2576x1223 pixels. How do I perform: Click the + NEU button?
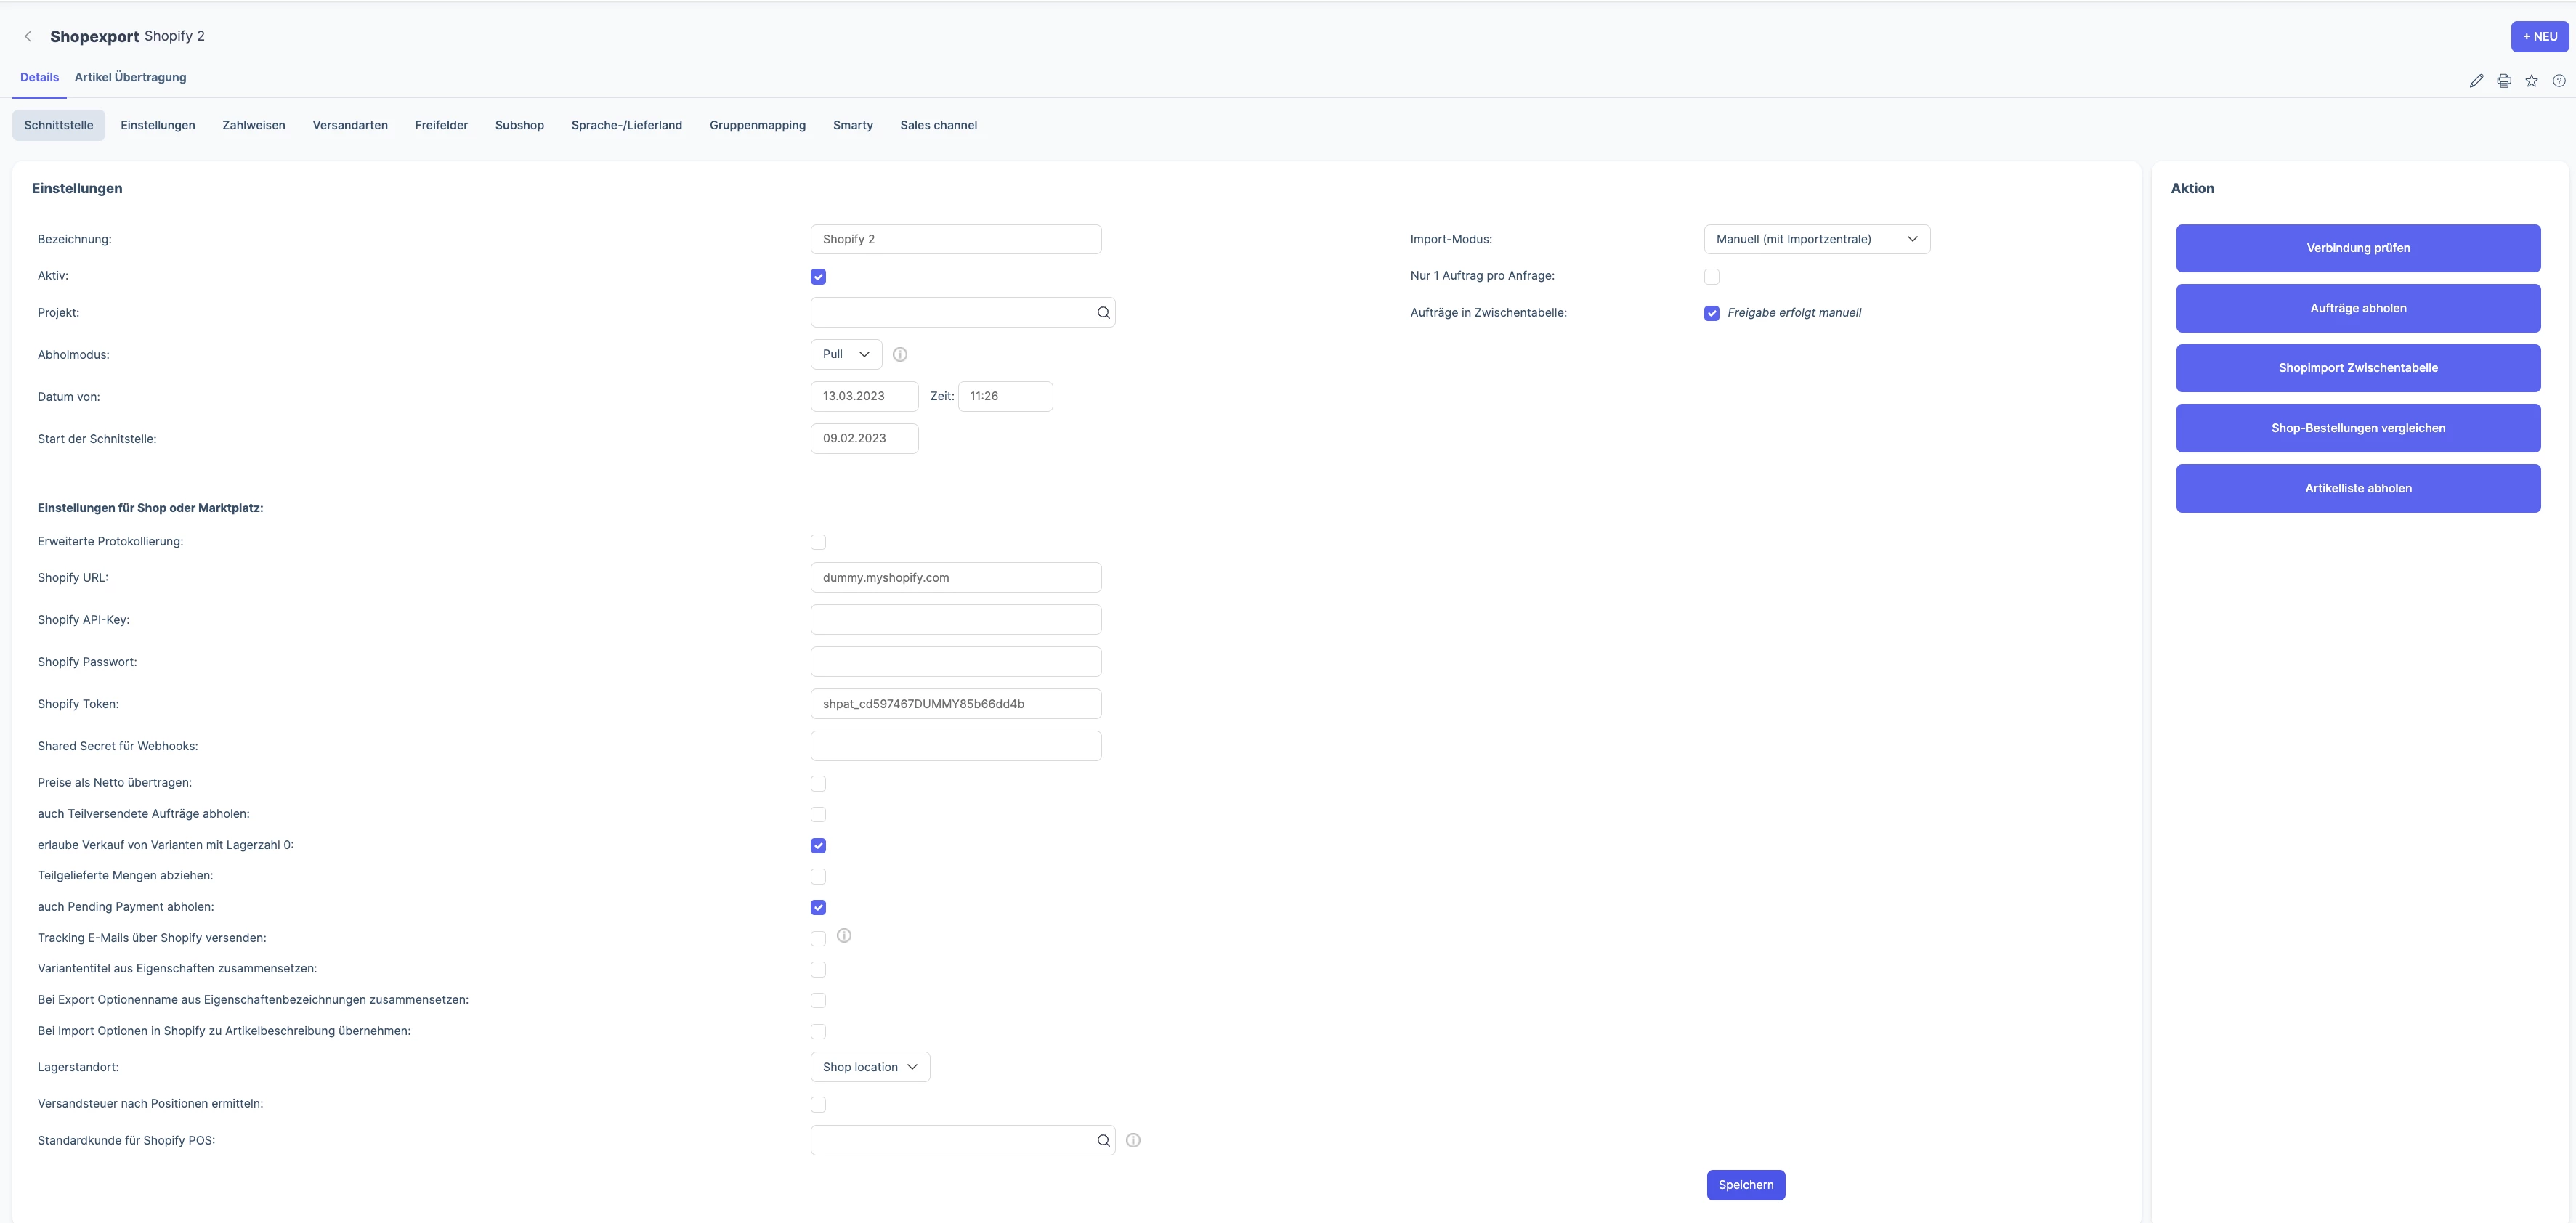coord(2539,37)
